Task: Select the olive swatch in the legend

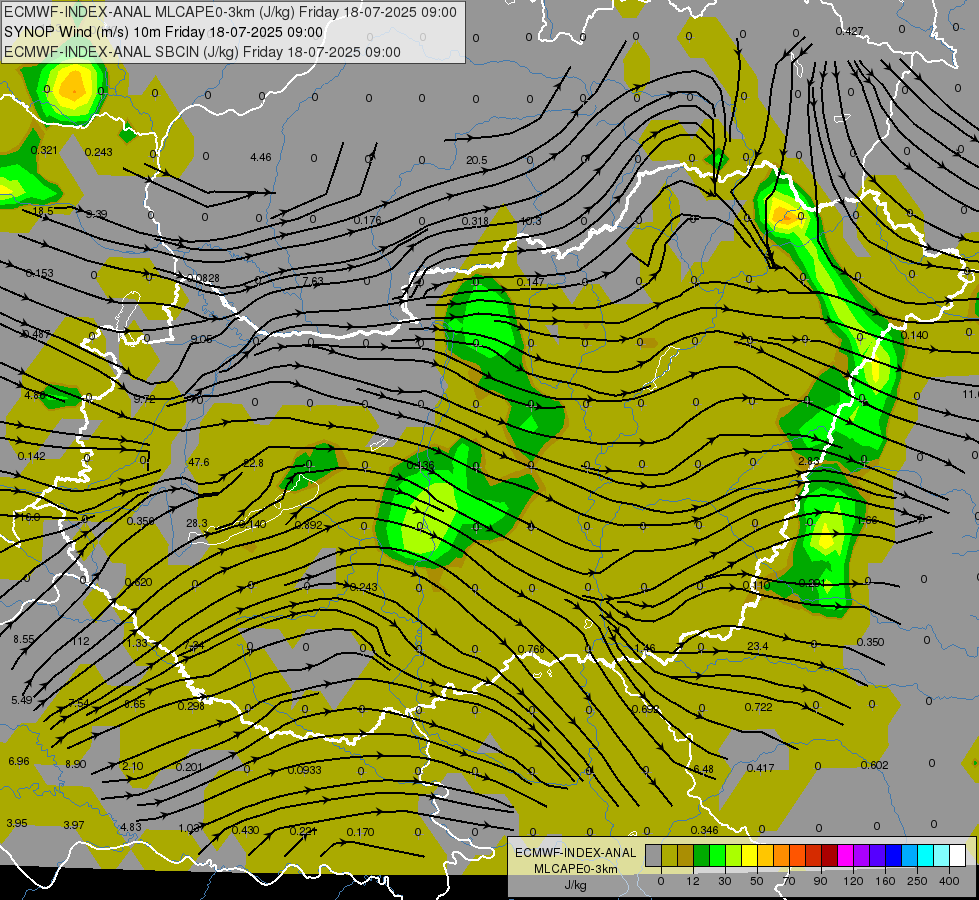Action: (x=669, y=856)
